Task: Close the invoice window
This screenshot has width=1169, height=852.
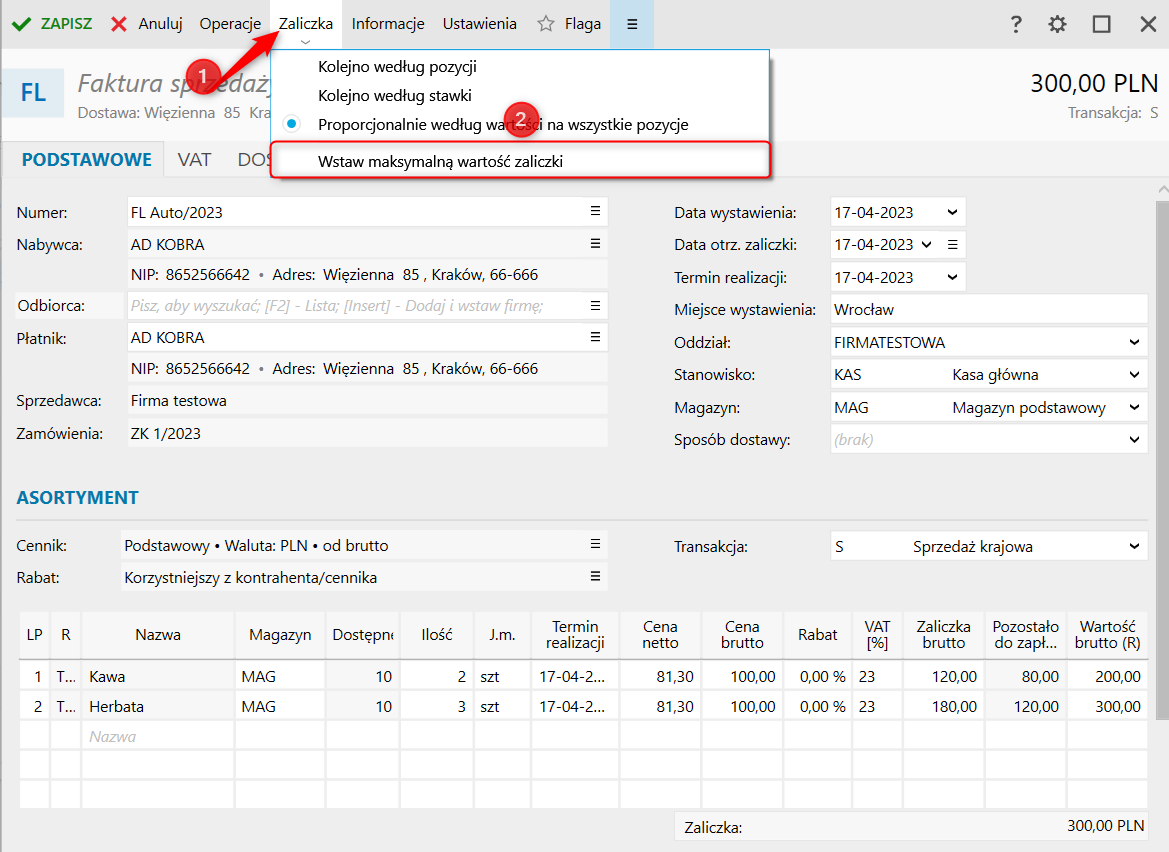Action: [1148, 24]
